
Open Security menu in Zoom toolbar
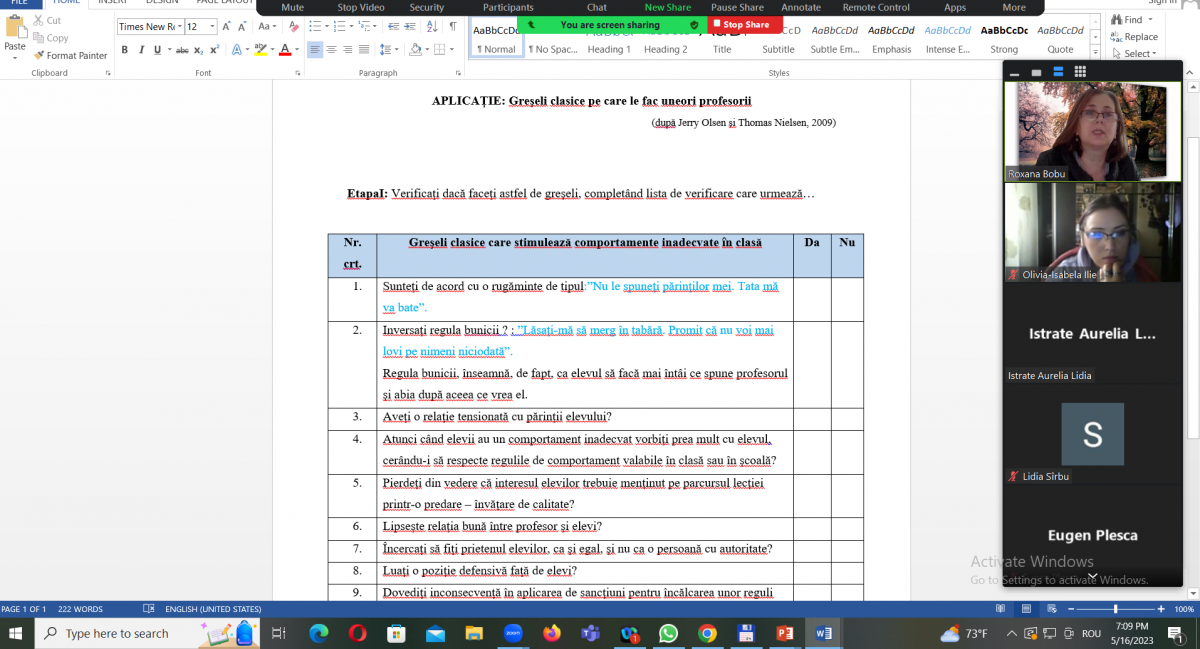pos(427,7)
